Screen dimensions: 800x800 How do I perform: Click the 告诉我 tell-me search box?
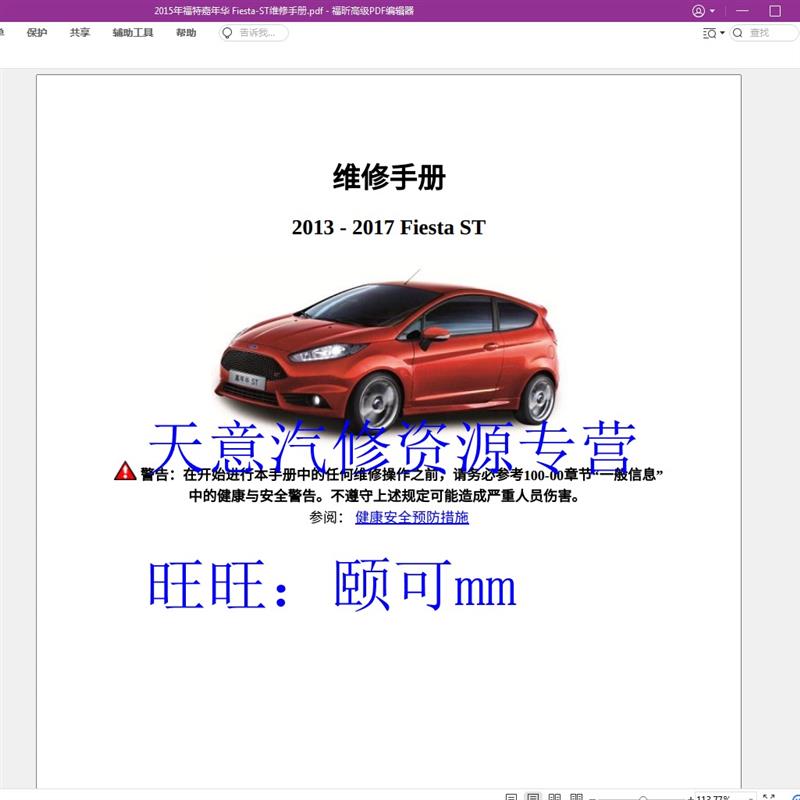(254, 33)
